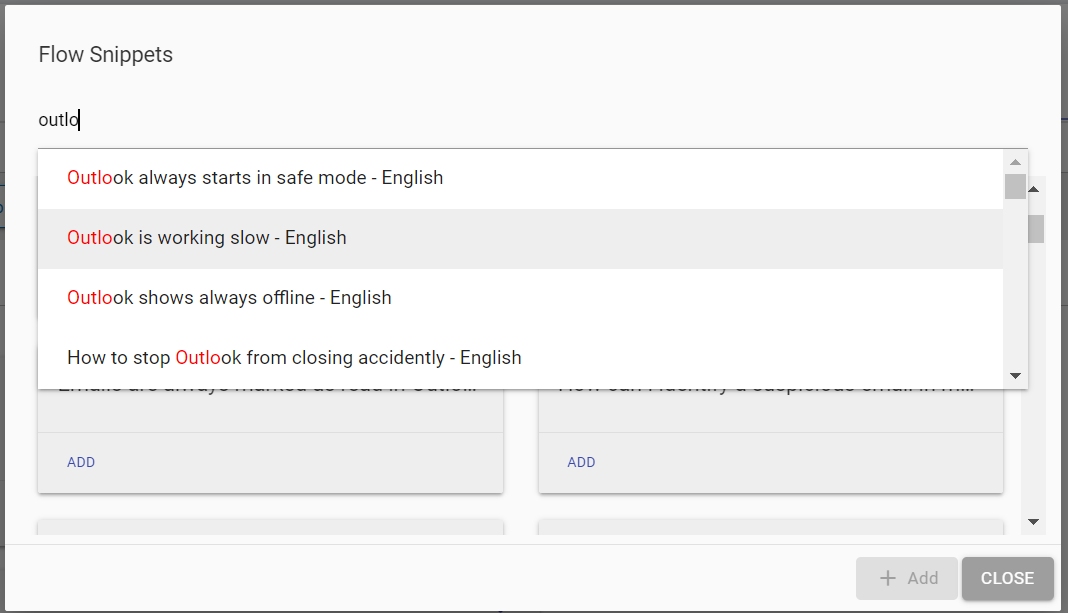Screen dimensions: 1068x613
Task: Select 'Outlook always starts in safe mode - English'
Action: [254, 177]
